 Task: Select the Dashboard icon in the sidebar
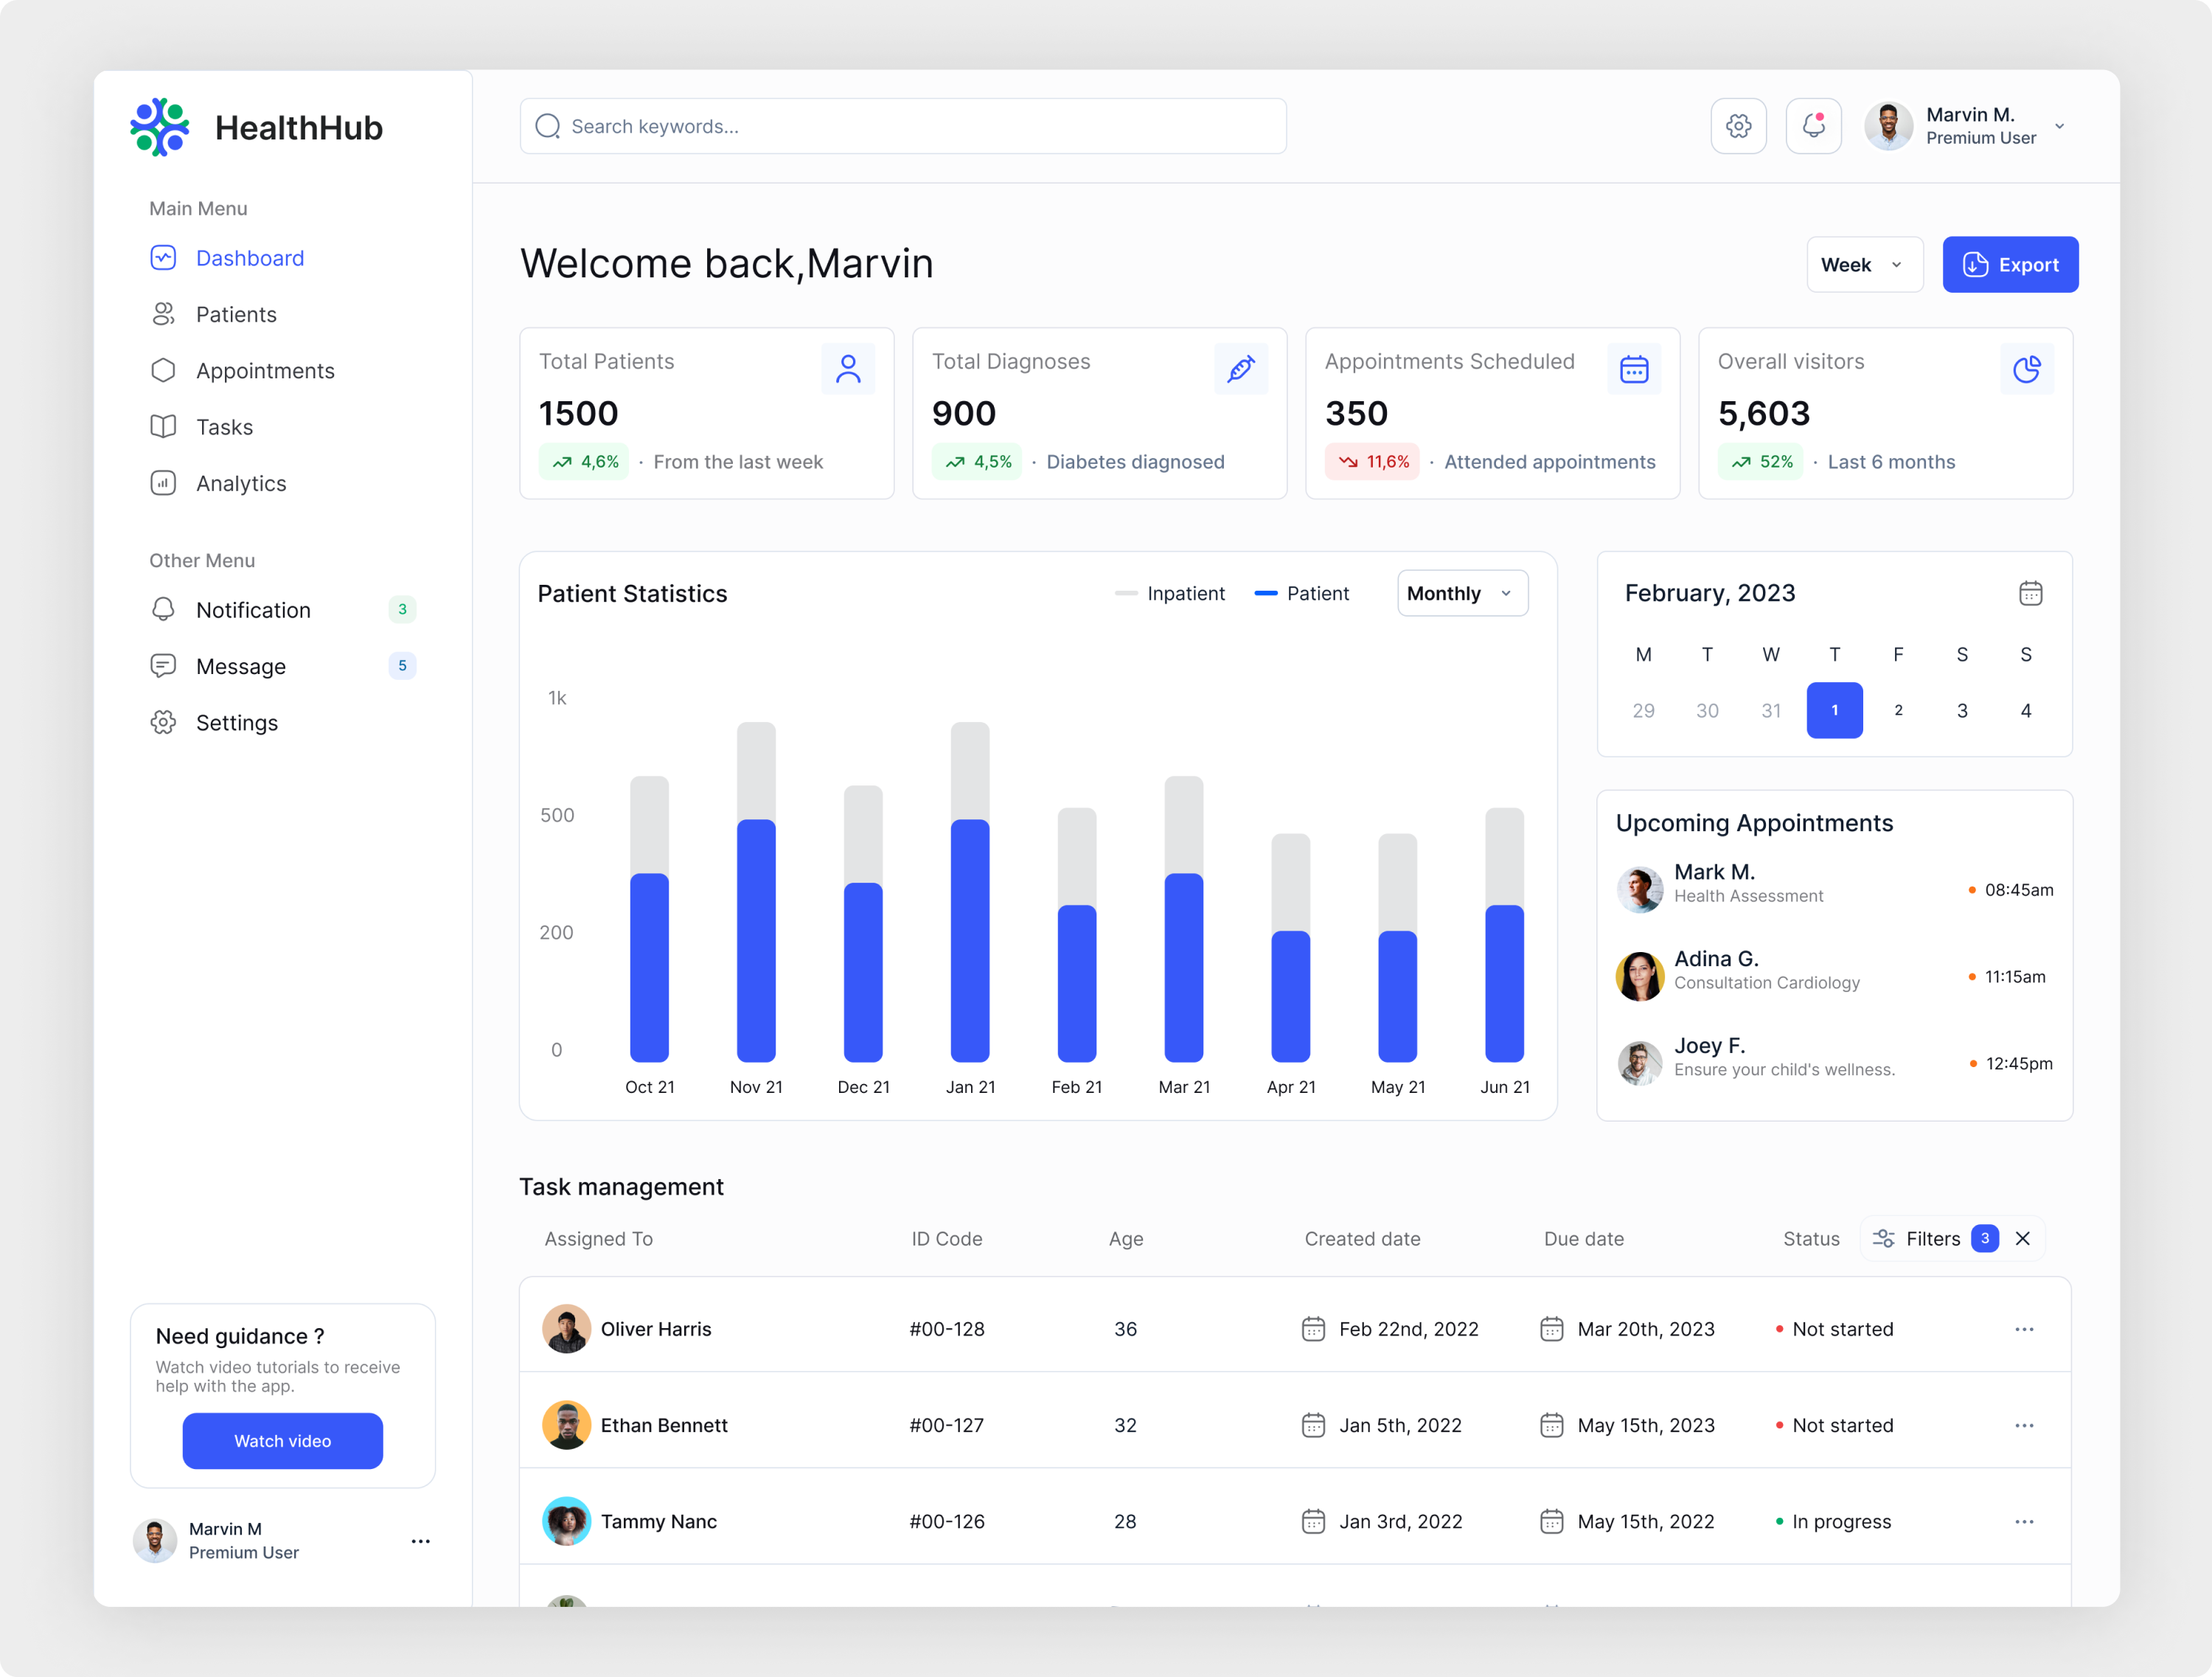[163, 257]
